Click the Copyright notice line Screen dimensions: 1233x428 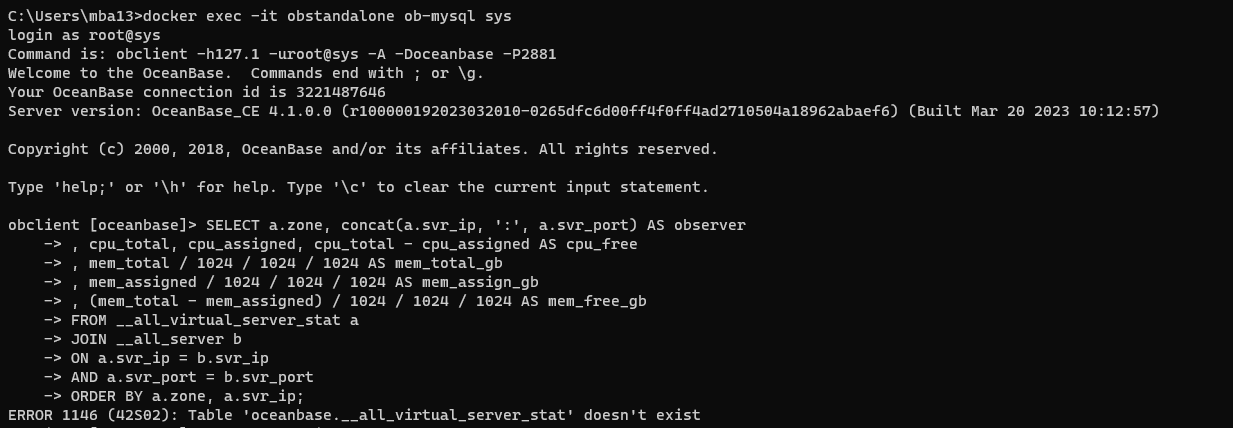pos(362,149)
